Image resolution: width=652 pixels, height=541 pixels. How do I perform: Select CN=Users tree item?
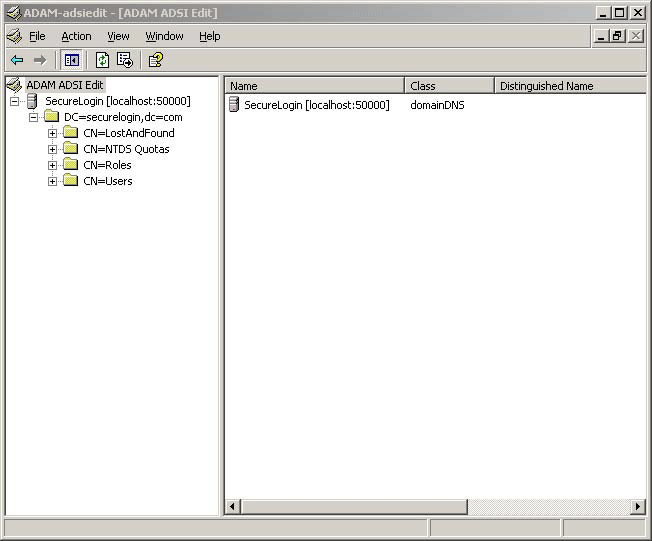[x=108, y=181]
